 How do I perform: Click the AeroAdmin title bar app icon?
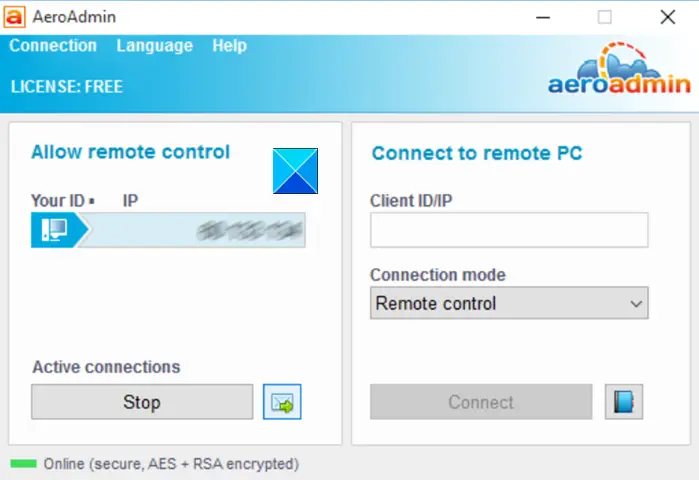15,16
